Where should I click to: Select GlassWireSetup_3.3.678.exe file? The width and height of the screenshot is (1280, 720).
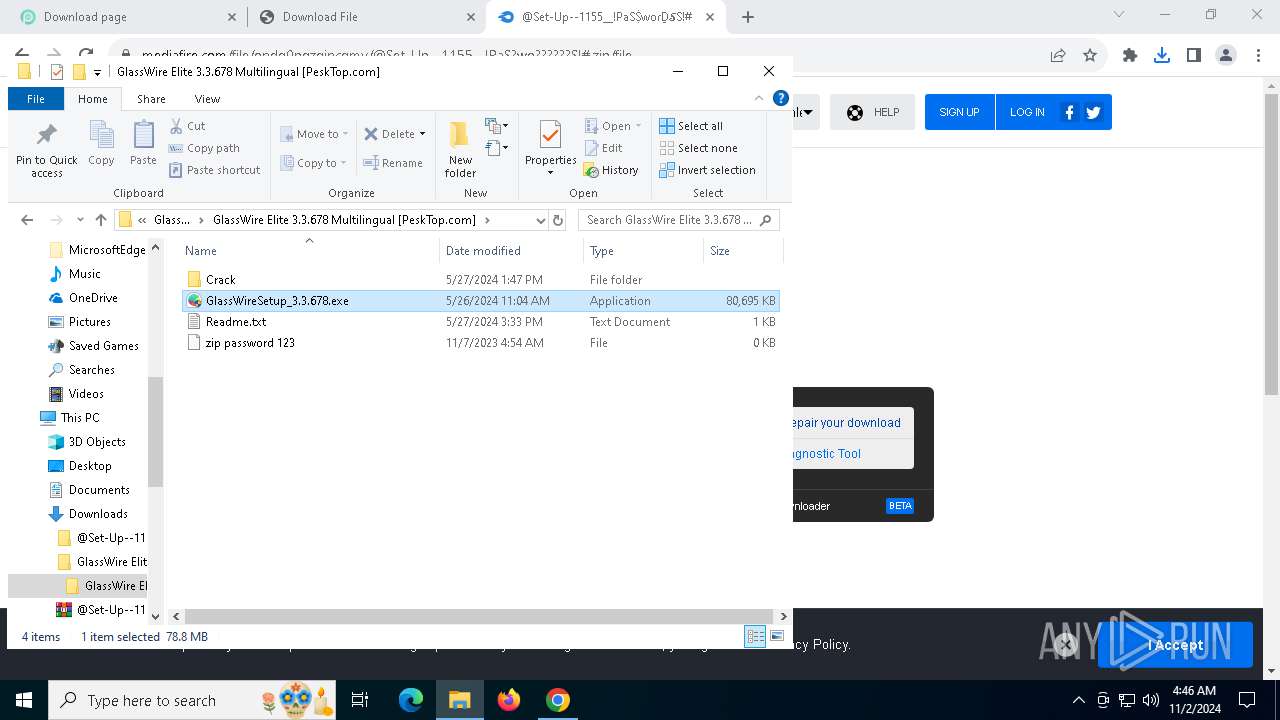481,301
